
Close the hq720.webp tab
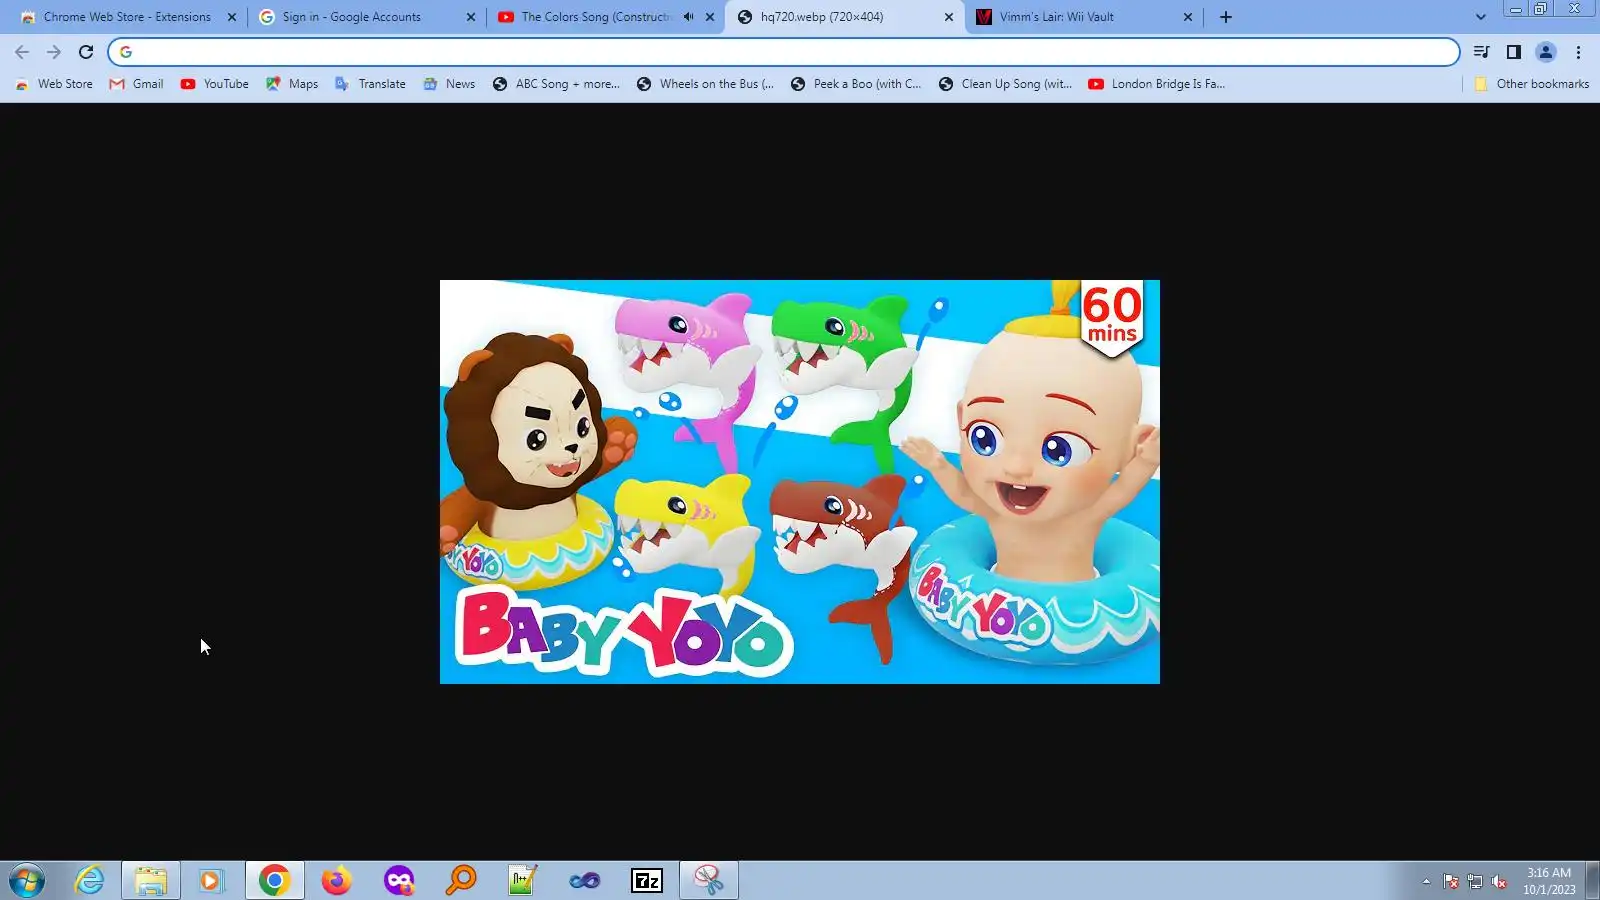click(949, 17)
